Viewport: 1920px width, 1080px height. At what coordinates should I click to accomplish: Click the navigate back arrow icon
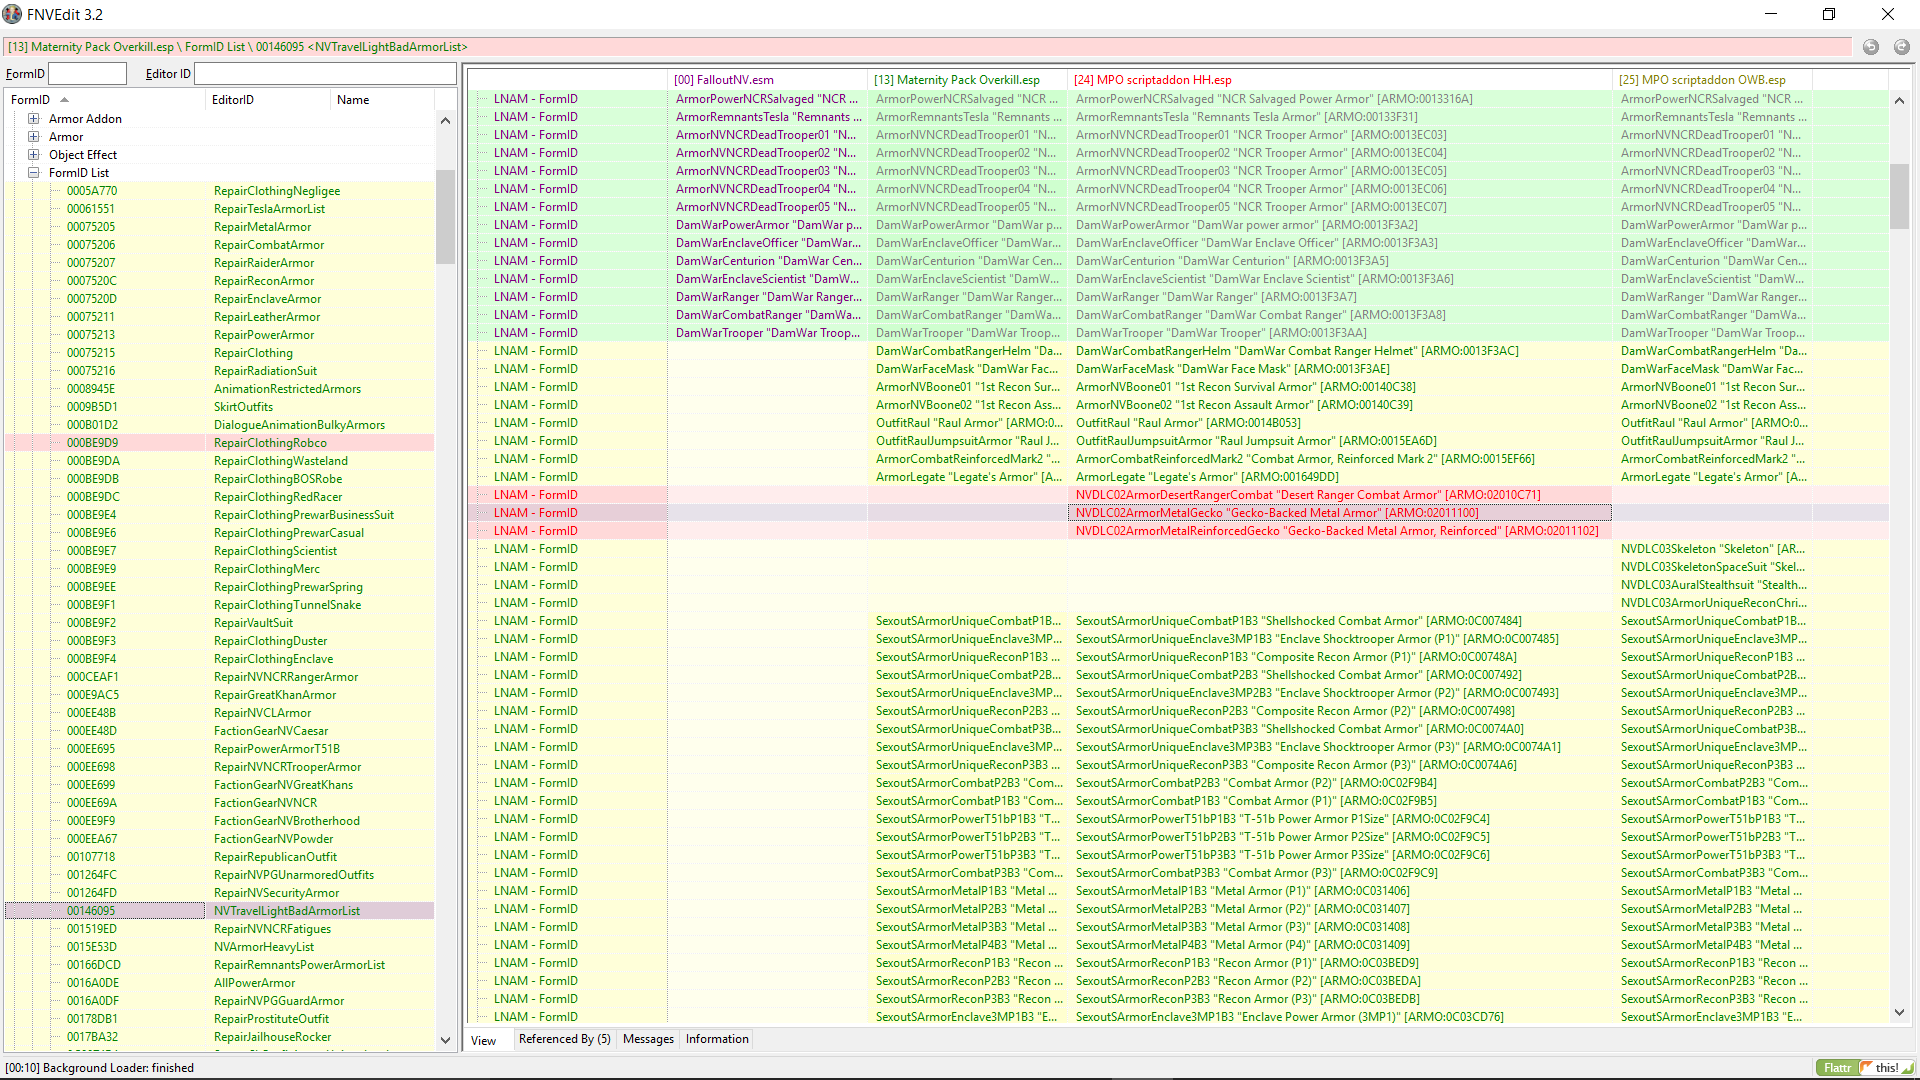coord(1871,47)
